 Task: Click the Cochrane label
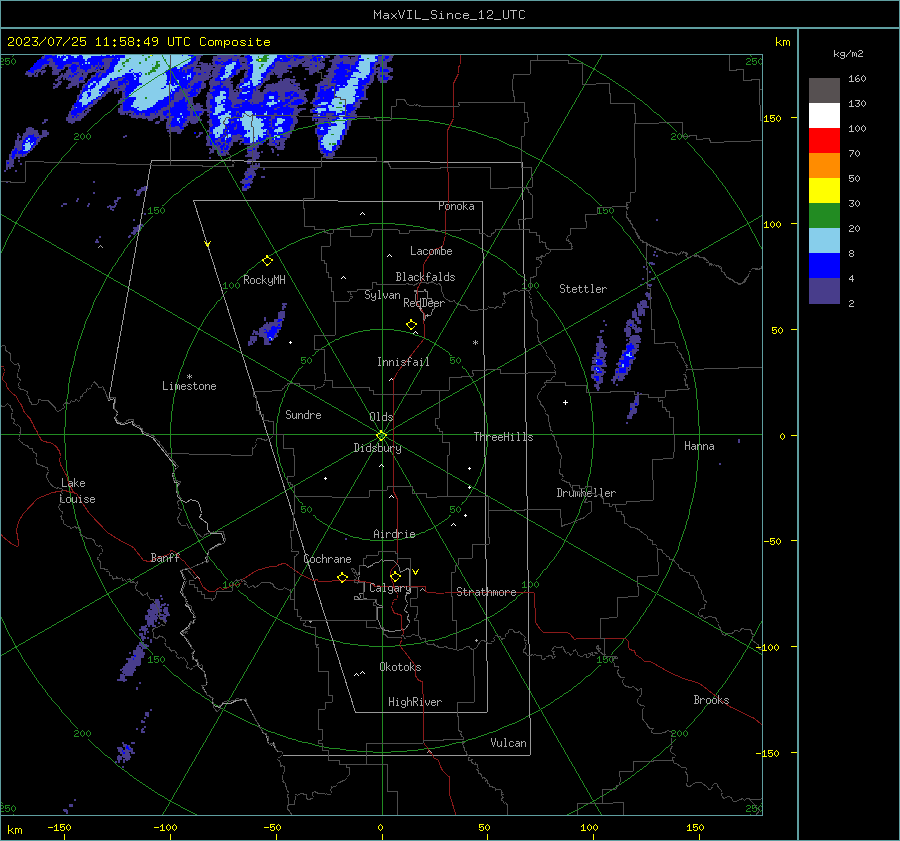coord(327,559)
